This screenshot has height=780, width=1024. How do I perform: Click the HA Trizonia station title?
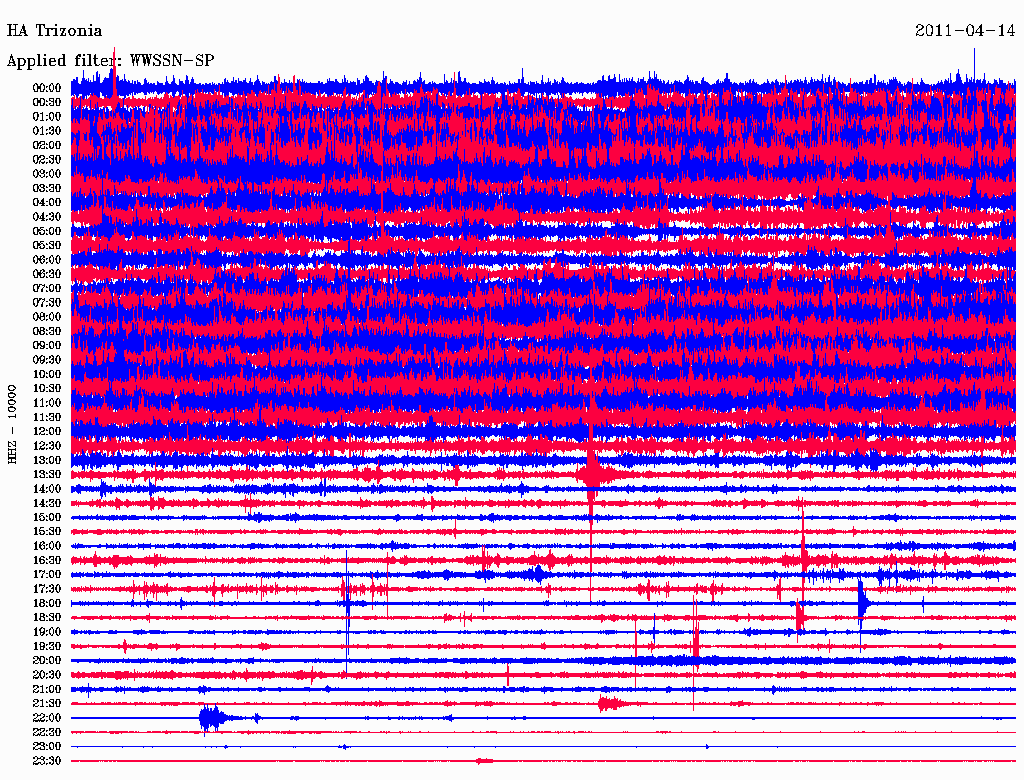pos(55,30)
